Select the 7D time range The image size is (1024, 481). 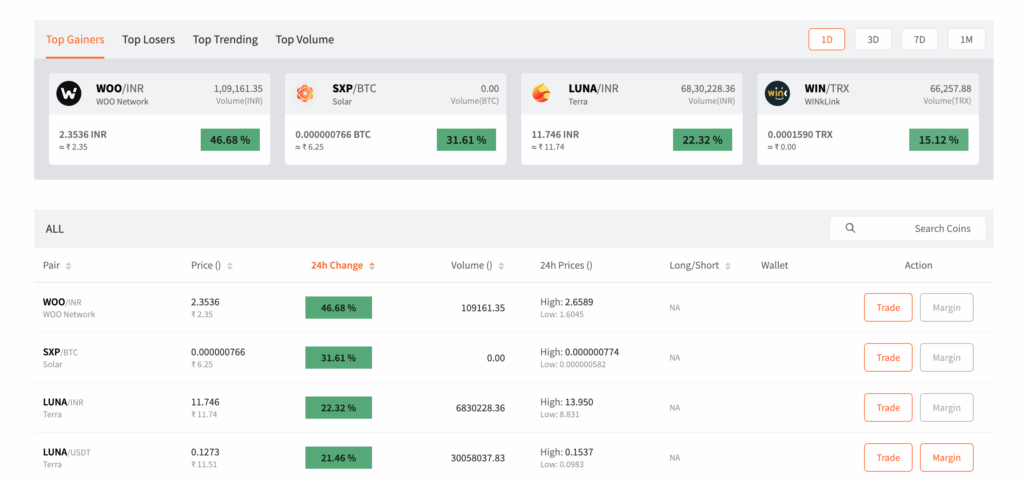pos(920,39)
